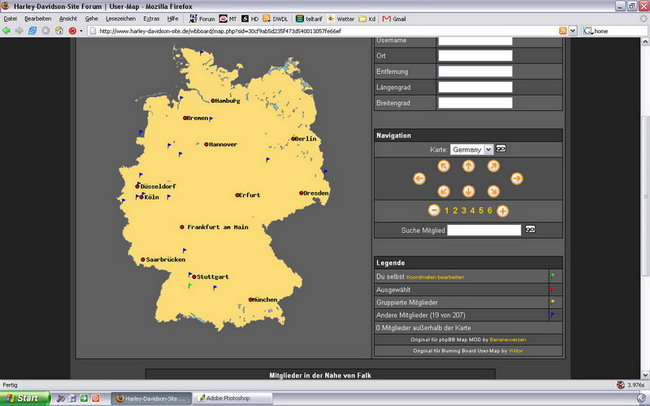Open the Karte dropdown showing Germany
The height and width of the screenshot is (406, 650).
tap(471, 149)
